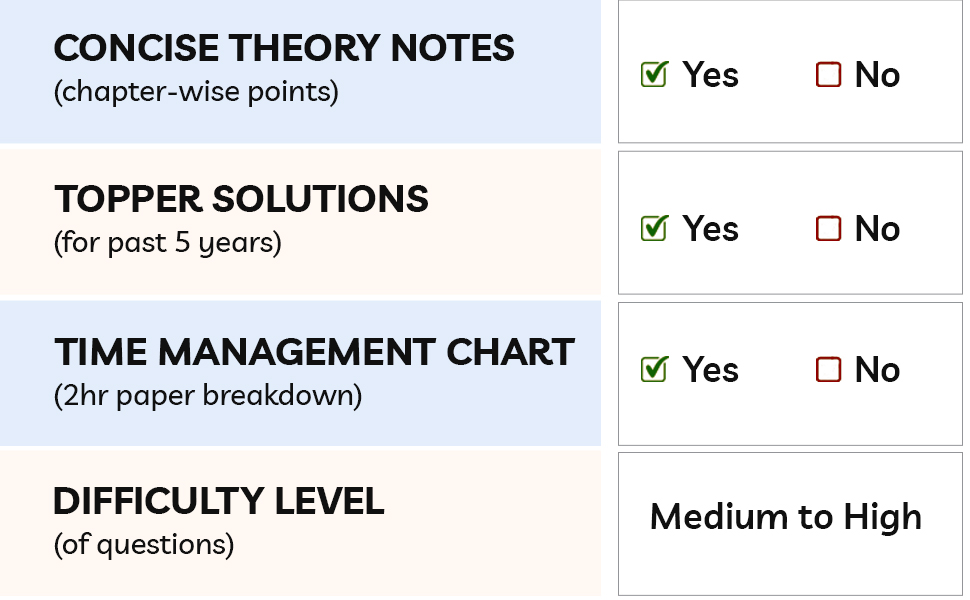This screenshot has height=600, width=970.
Task: Click the Time Management Chart heading
Action: (x=314, y=352)
